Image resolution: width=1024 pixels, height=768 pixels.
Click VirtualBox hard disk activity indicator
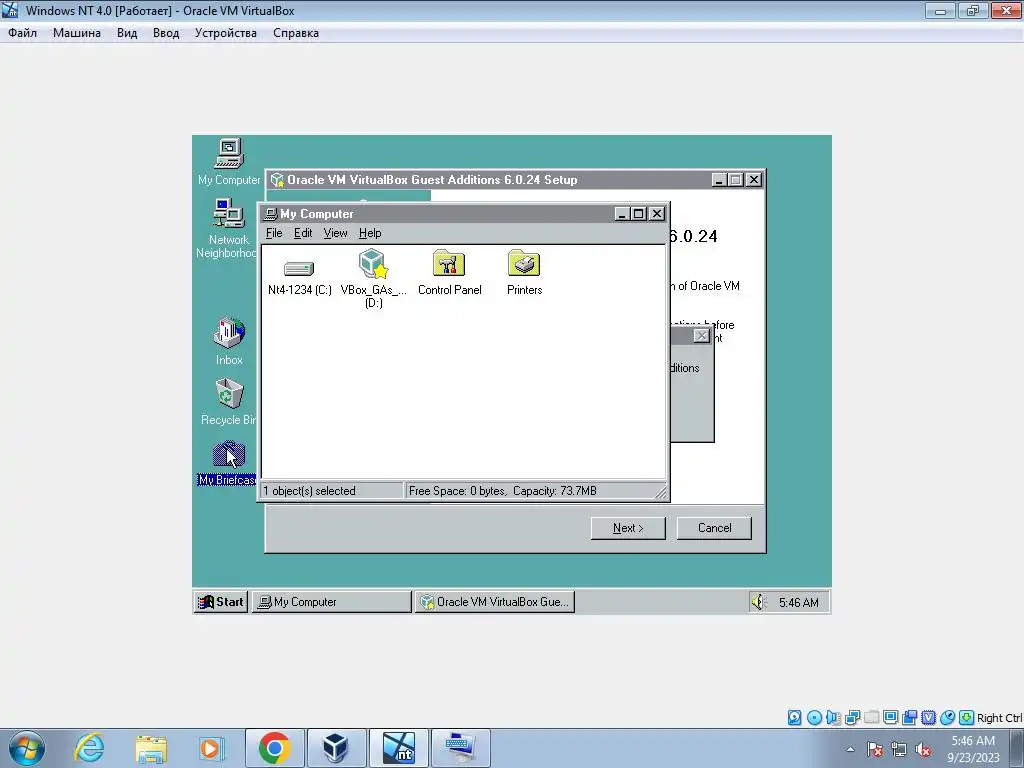795,718
